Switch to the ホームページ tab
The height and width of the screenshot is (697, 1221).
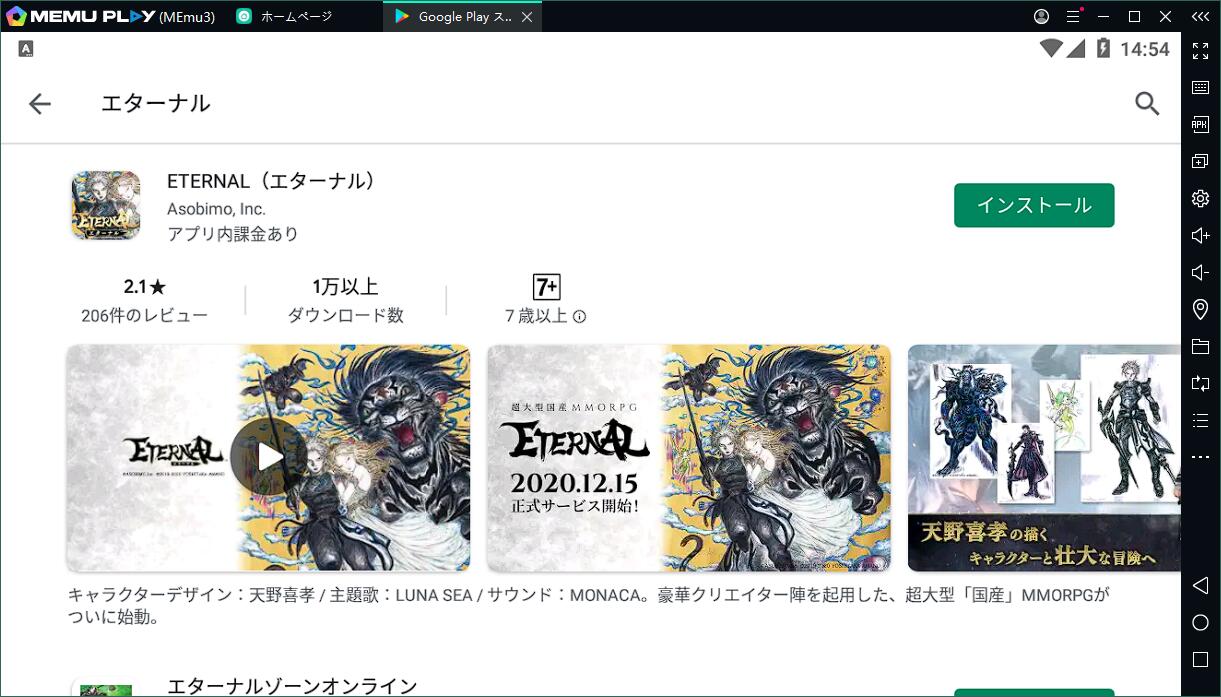pos(295,17)
